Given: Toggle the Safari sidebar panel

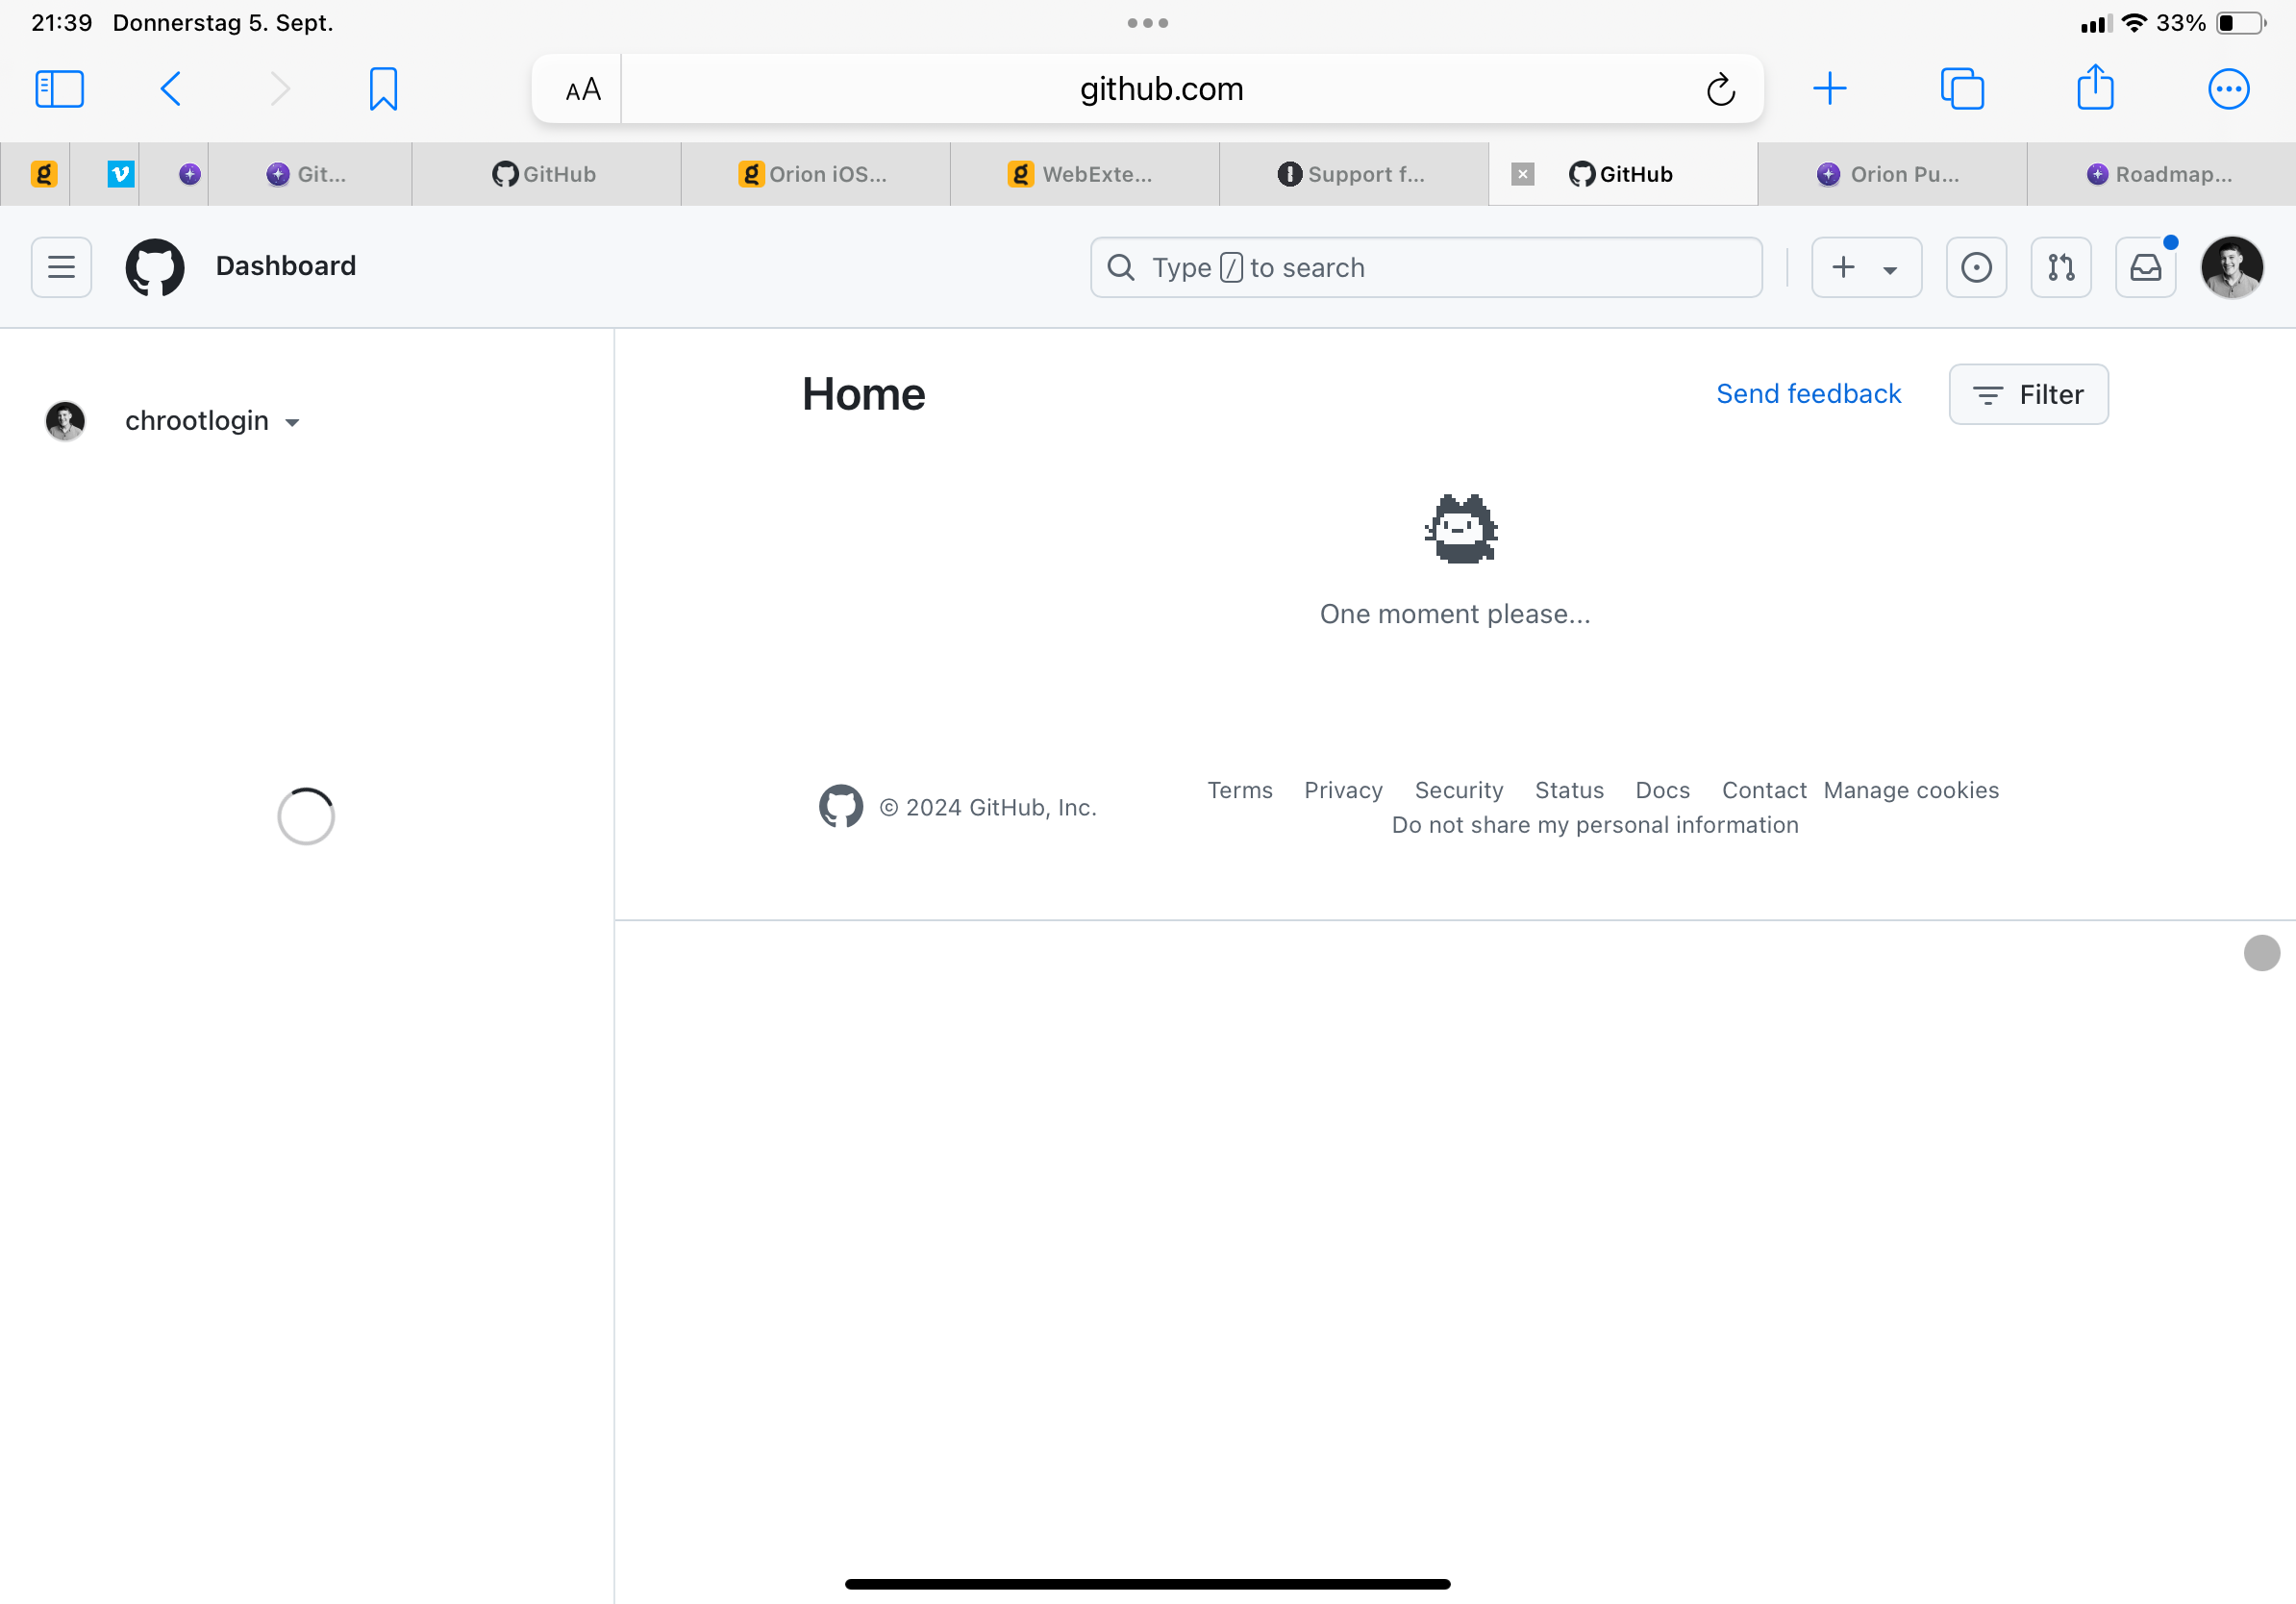Looking at the screenshot, I should point(59,89).
